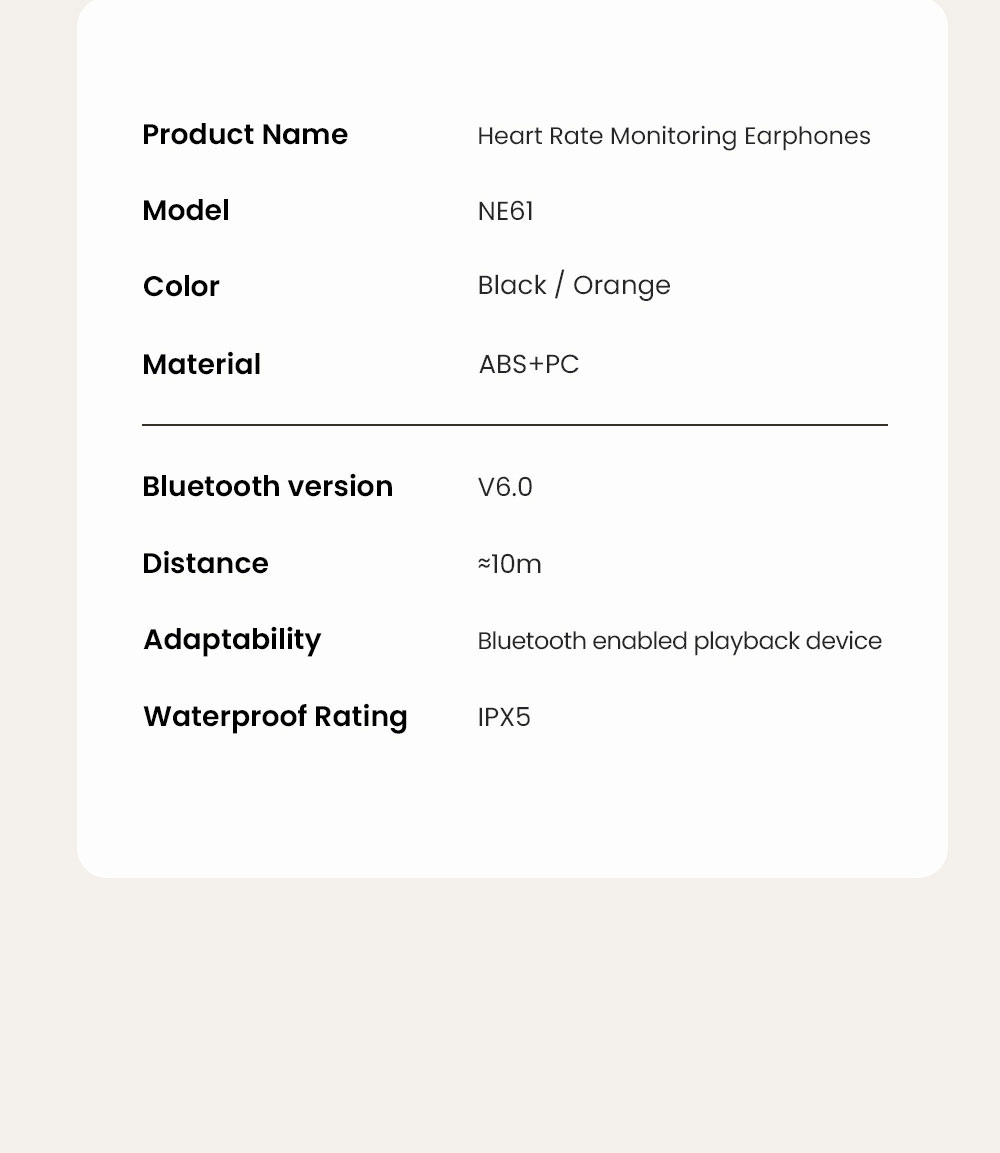This screenshot has width=1000, height=1153.
Task: Select the ABS+PC material value
Action: click(528, 365)
